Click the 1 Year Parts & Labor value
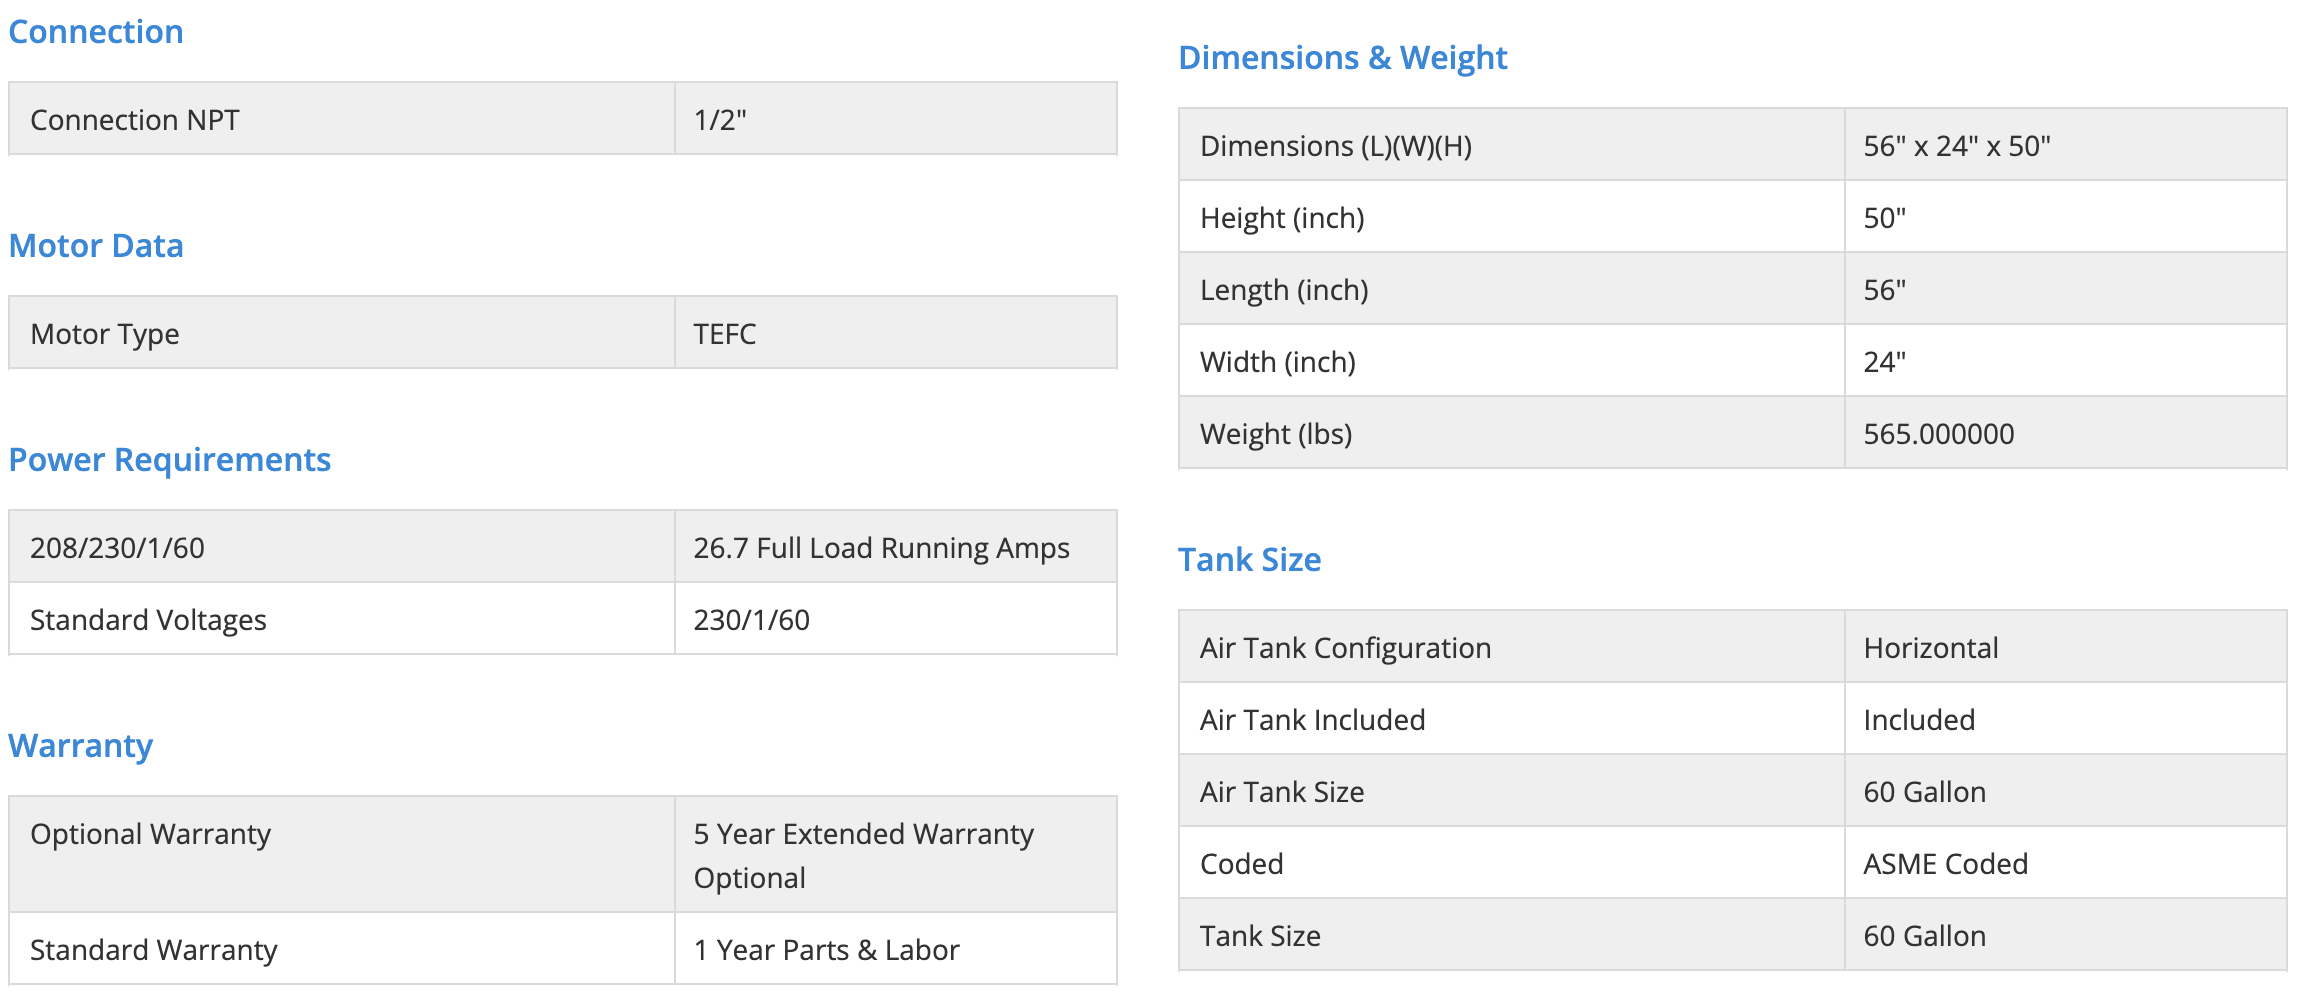The height and width of the screenshot is (1004, 2308). click(826, 950)
